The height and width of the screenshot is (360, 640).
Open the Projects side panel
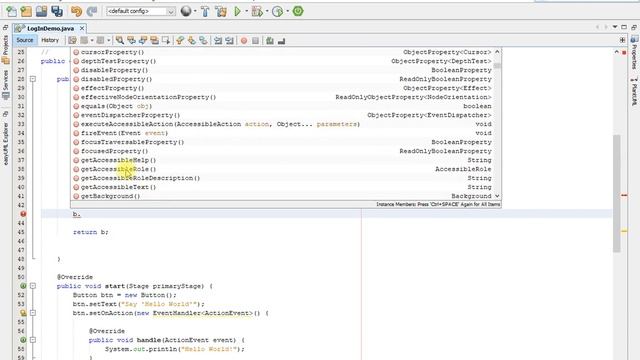pyautogui.click(x=5, y=50)
